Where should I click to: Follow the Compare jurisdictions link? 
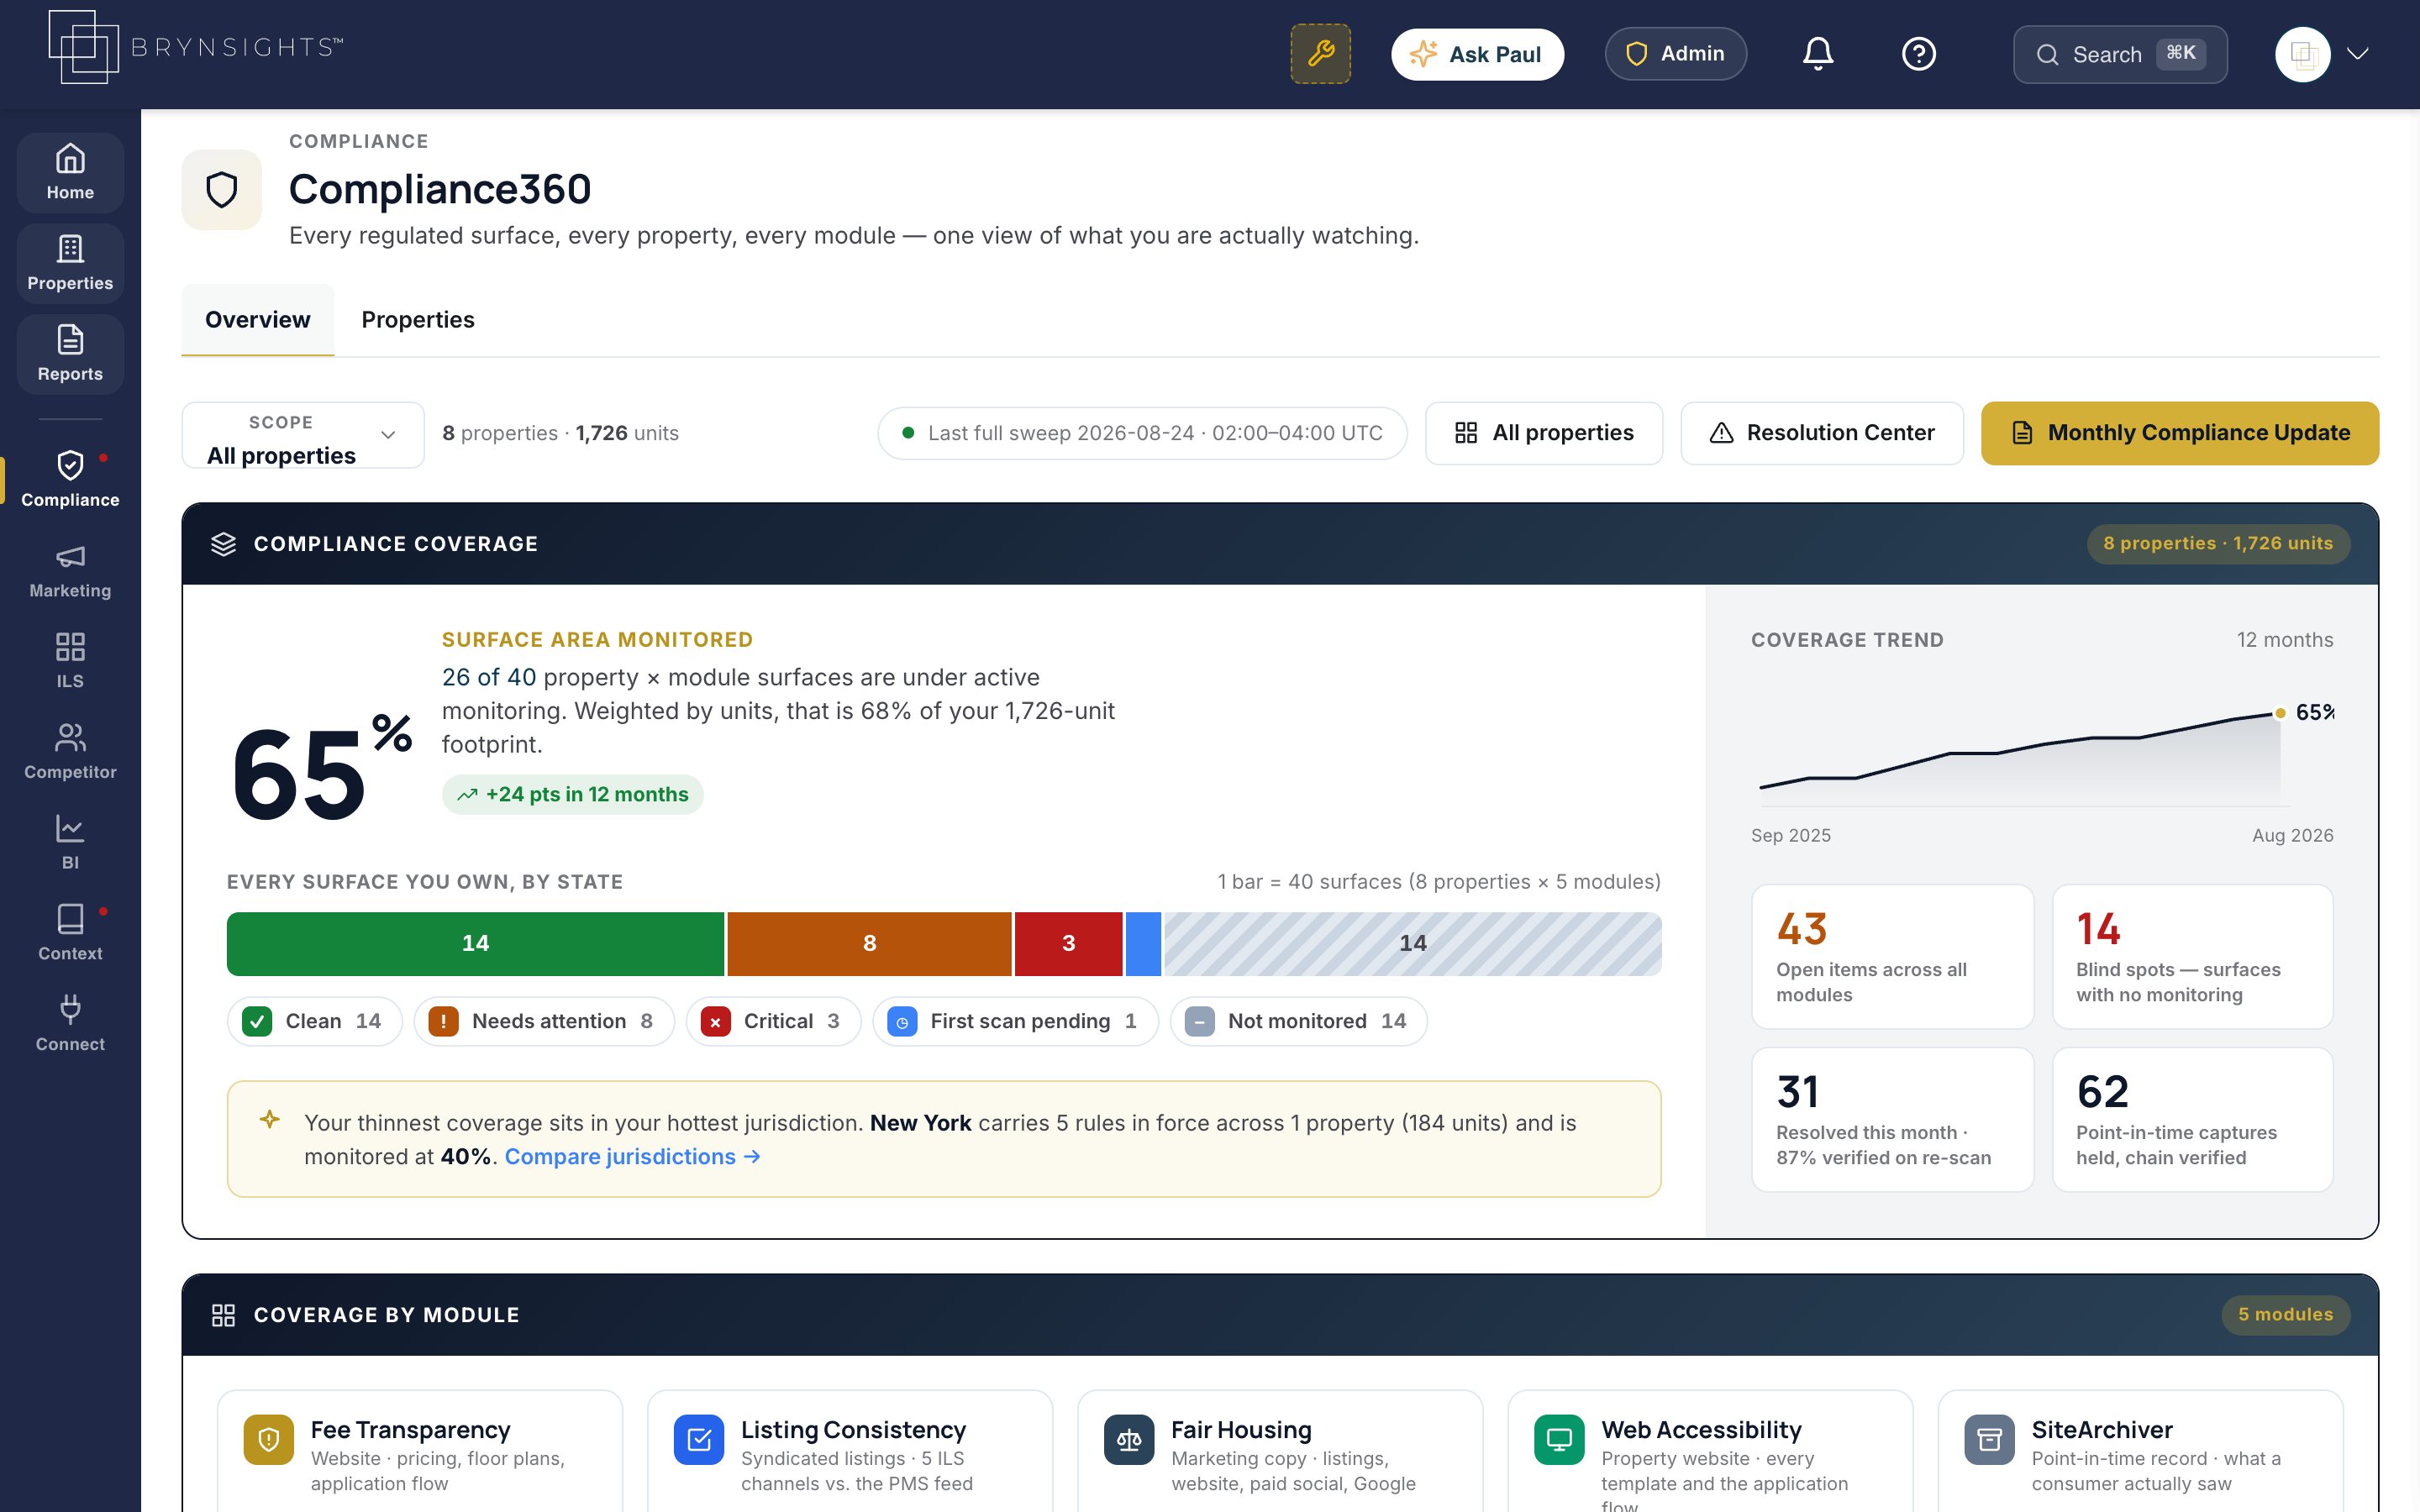coord(632,1157)
